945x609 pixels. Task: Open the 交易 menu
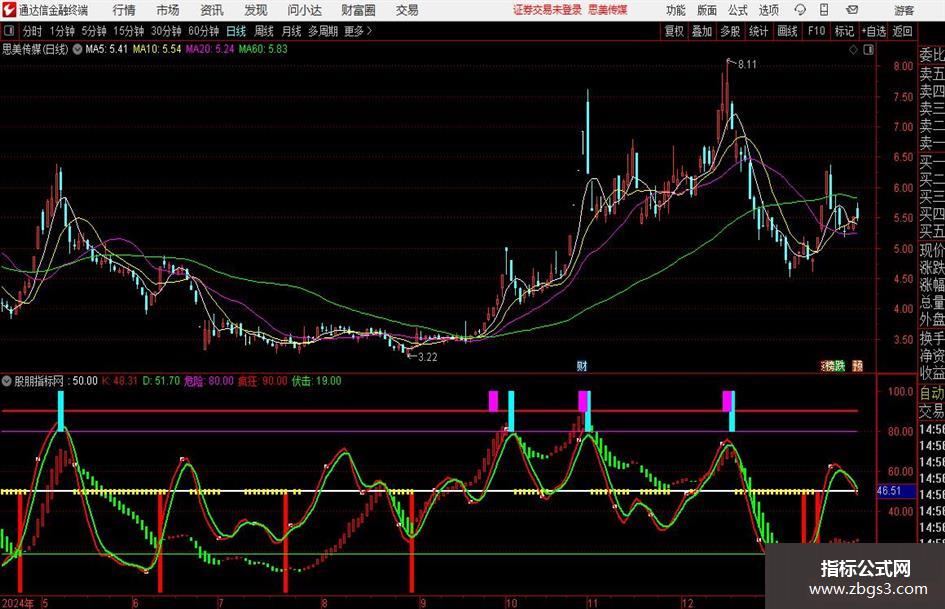point(407,10)
